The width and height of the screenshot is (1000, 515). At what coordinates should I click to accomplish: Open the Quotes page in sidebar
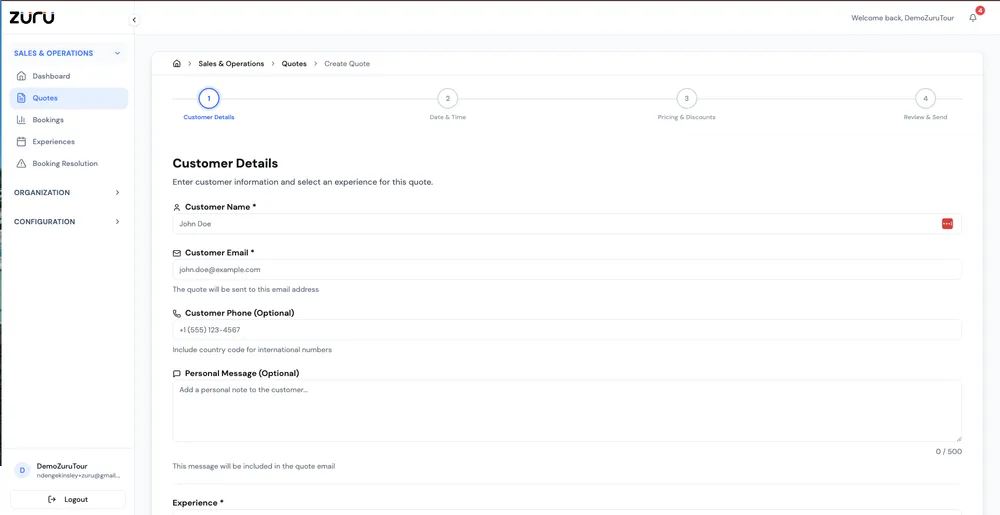click(69, 98)
